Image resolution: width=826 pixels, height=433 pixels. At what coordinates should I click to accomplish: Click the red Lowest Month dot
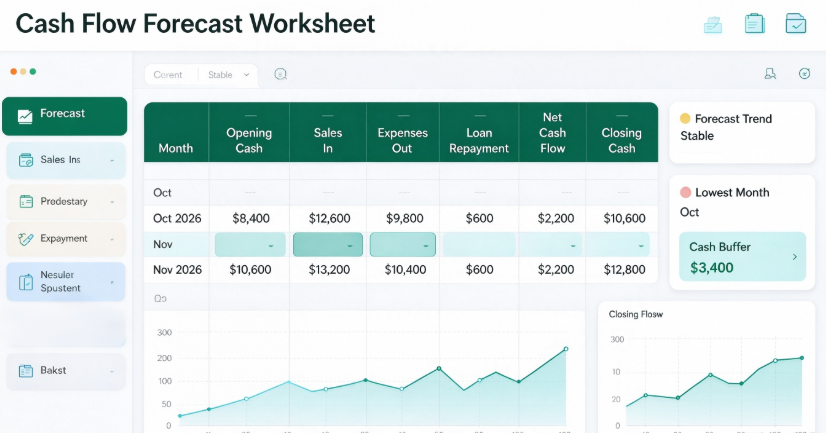(685, 192)
